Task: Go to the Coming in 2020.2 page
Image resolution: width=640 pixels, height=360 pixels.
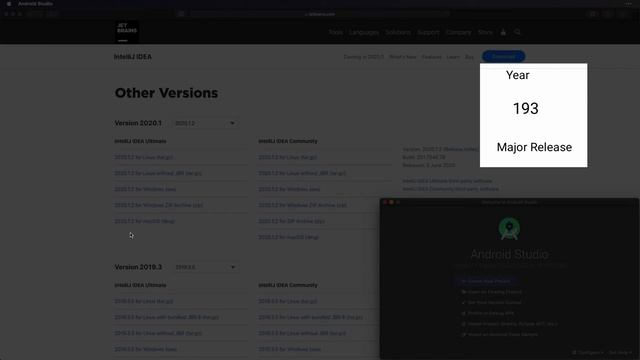Action: click(364, 57)
